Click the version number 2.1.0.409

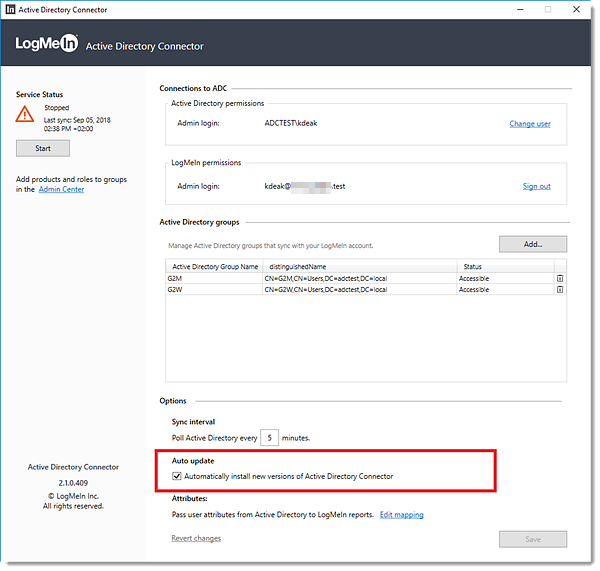pyautogui.click(x=73, y=483)
